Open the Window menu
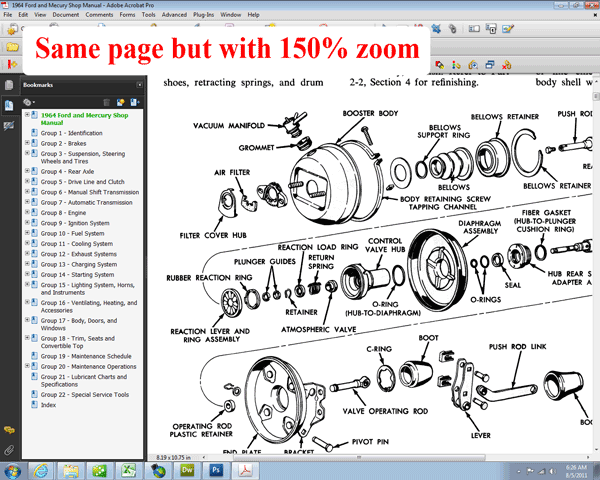600x480 pixels. click(x=231, y=15)
